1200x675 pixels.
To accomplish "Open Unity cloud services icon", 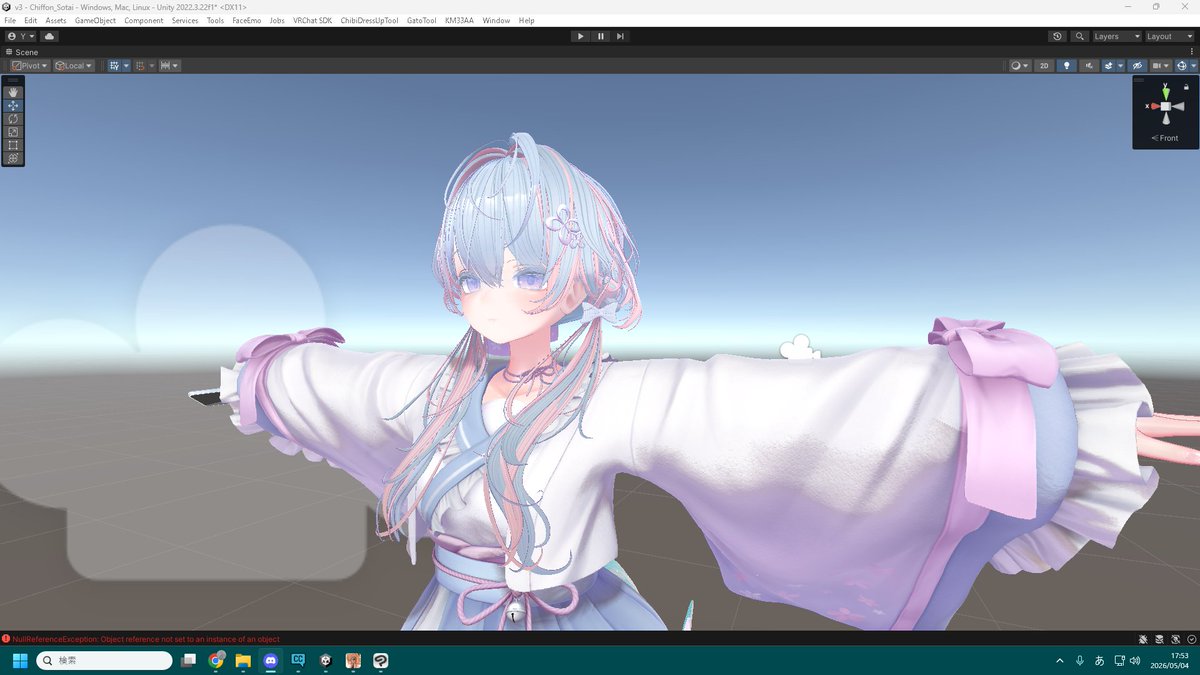I will click(49, 36).
